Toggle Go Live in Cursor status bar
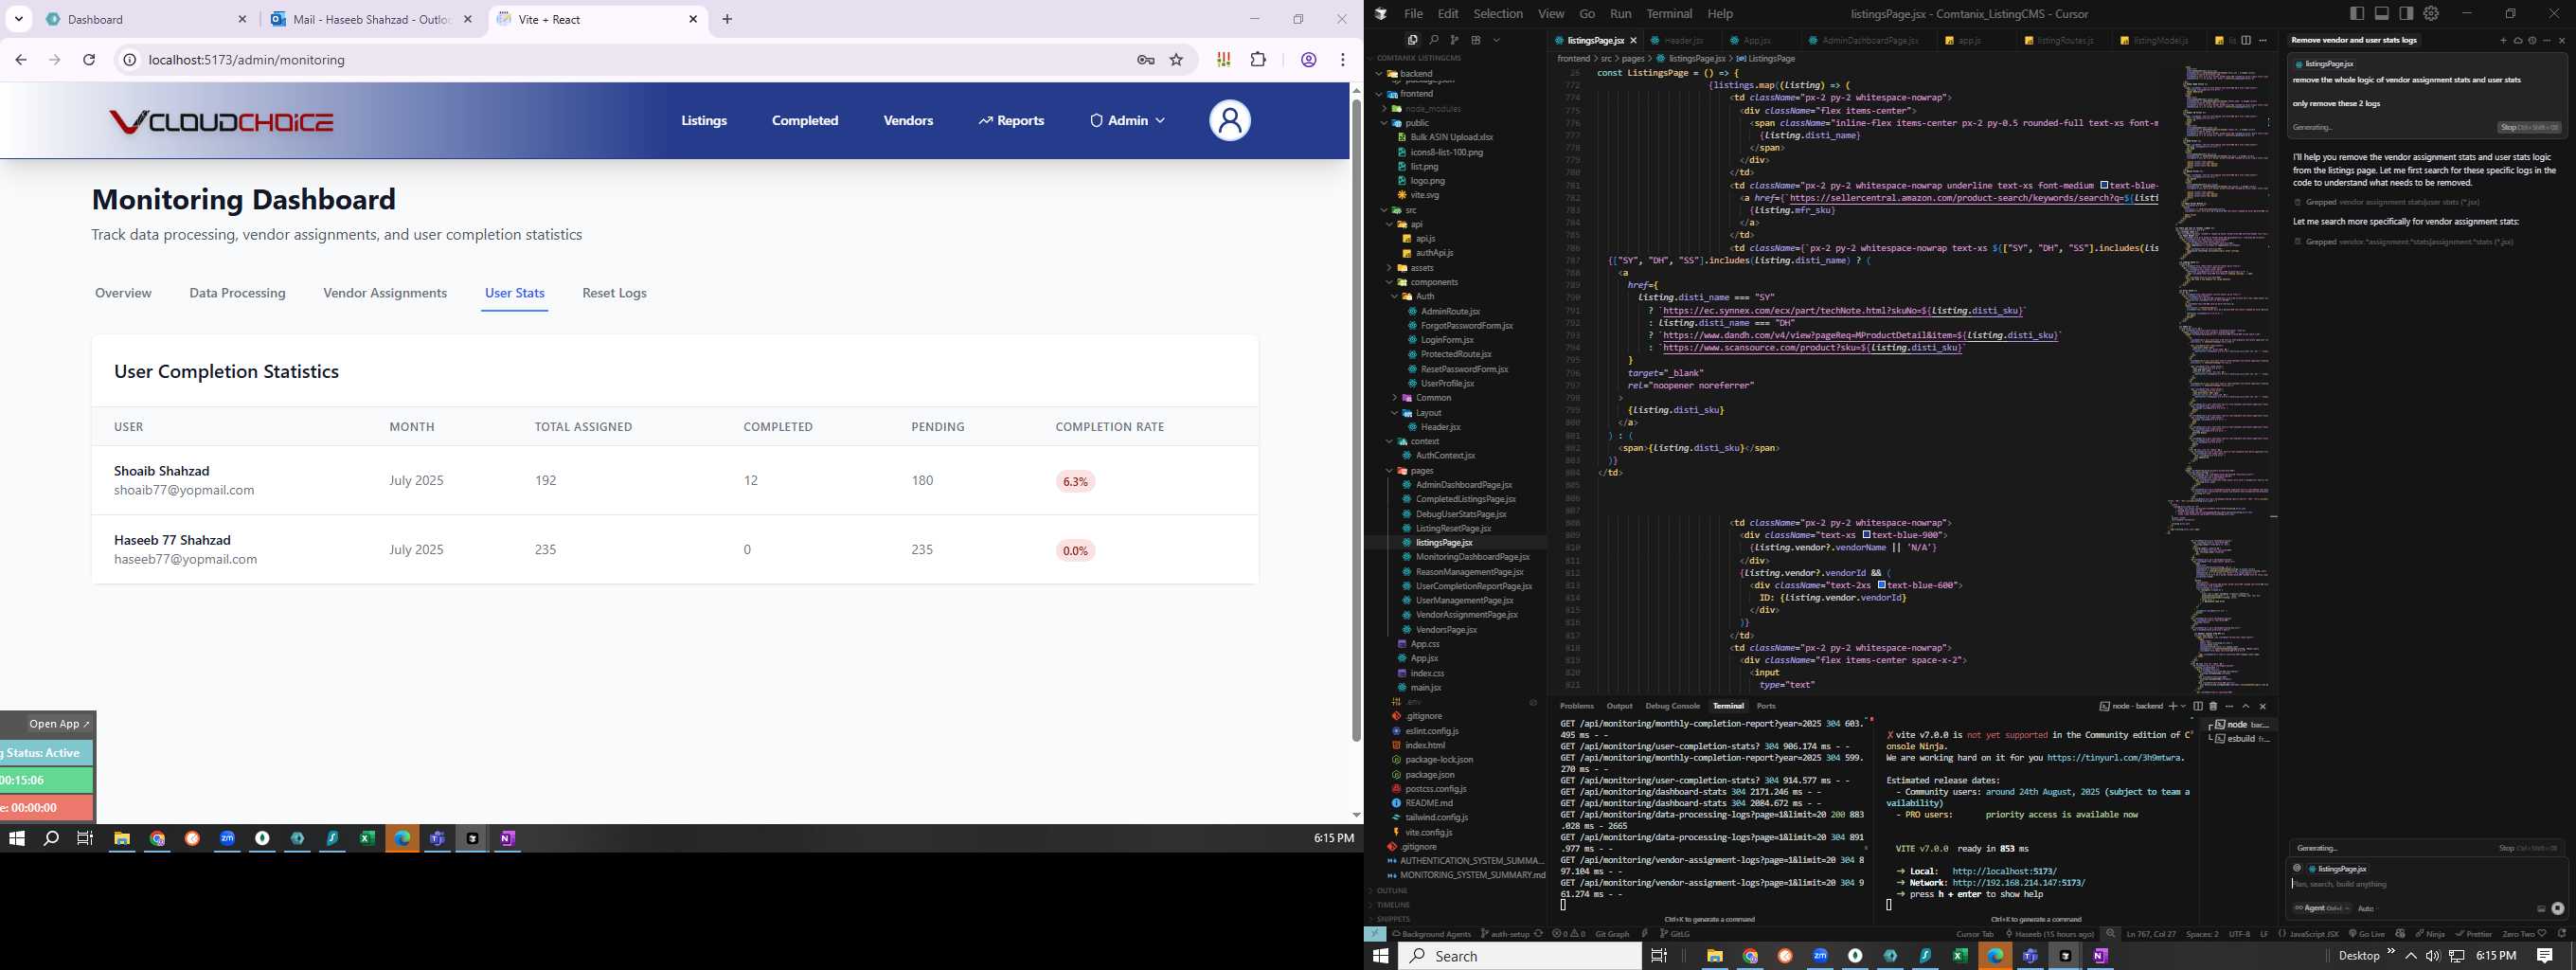Viewport: 2576px width, 970px height. (2365, 934)
